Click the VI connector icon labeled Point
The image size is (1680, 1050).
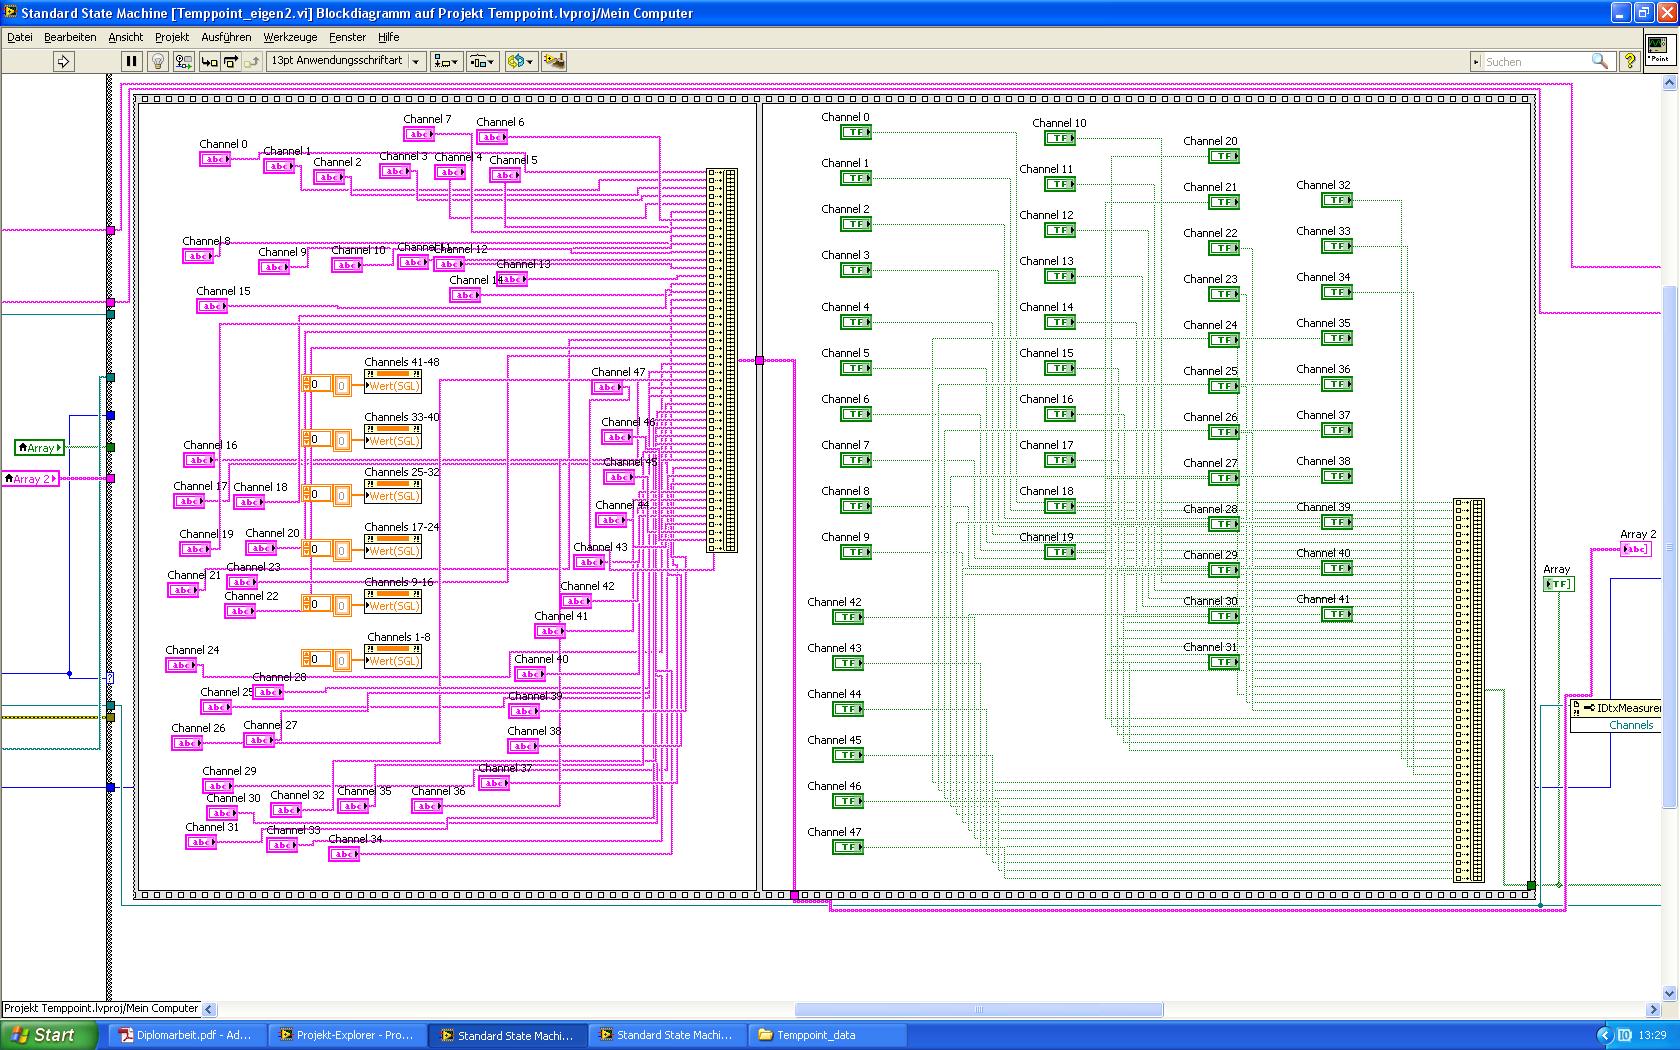pos(1658,50)
